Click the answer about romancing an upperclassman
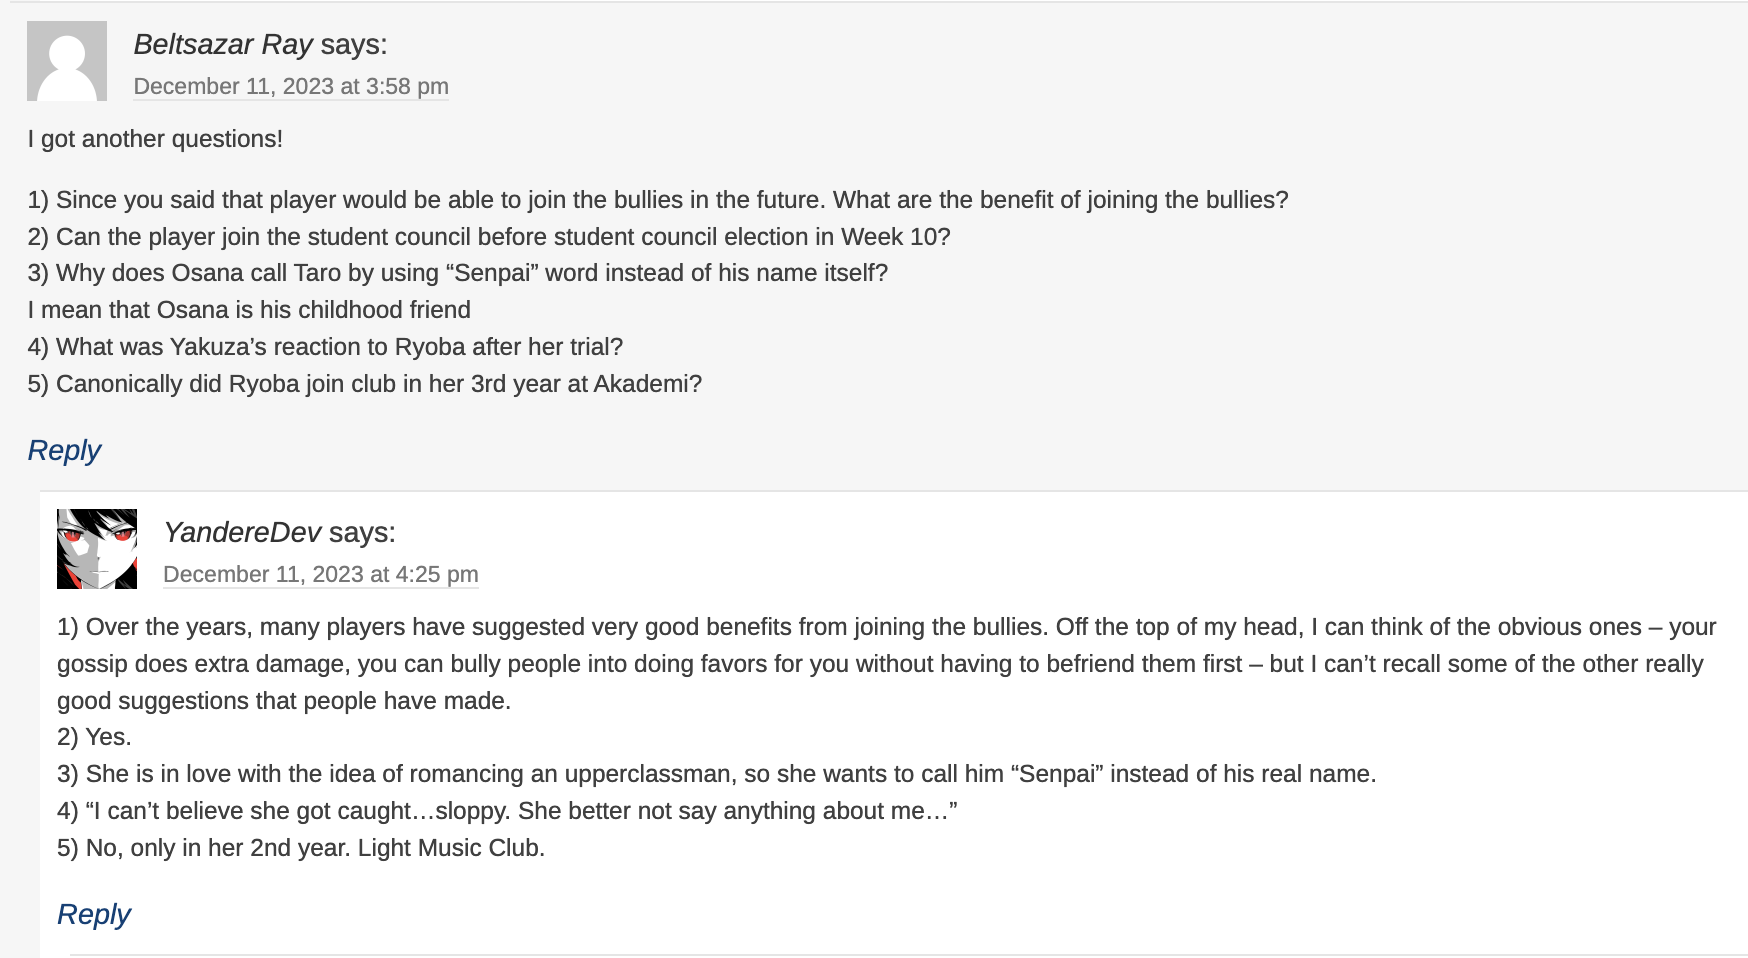 point(716,774)
